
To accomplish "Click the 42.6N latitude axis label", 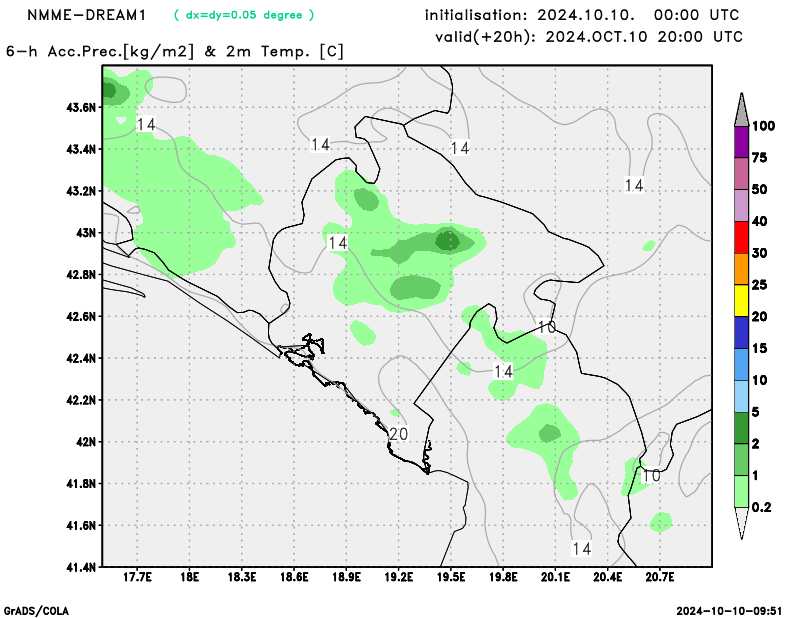I will click(x=81, y=316).
